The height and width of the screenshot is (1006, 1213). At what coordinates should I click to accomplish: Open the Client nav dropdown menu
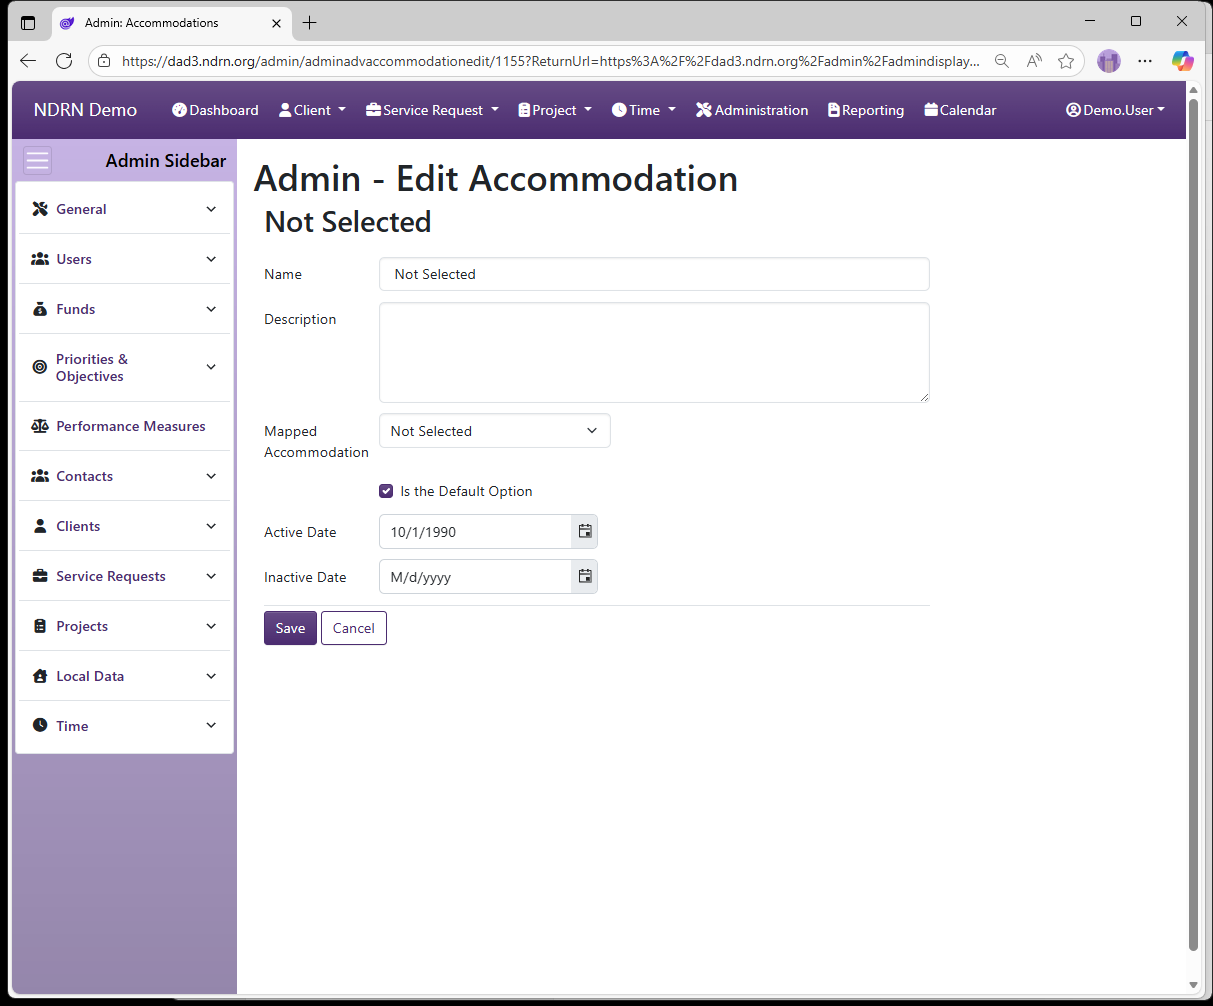pos(312,110)
